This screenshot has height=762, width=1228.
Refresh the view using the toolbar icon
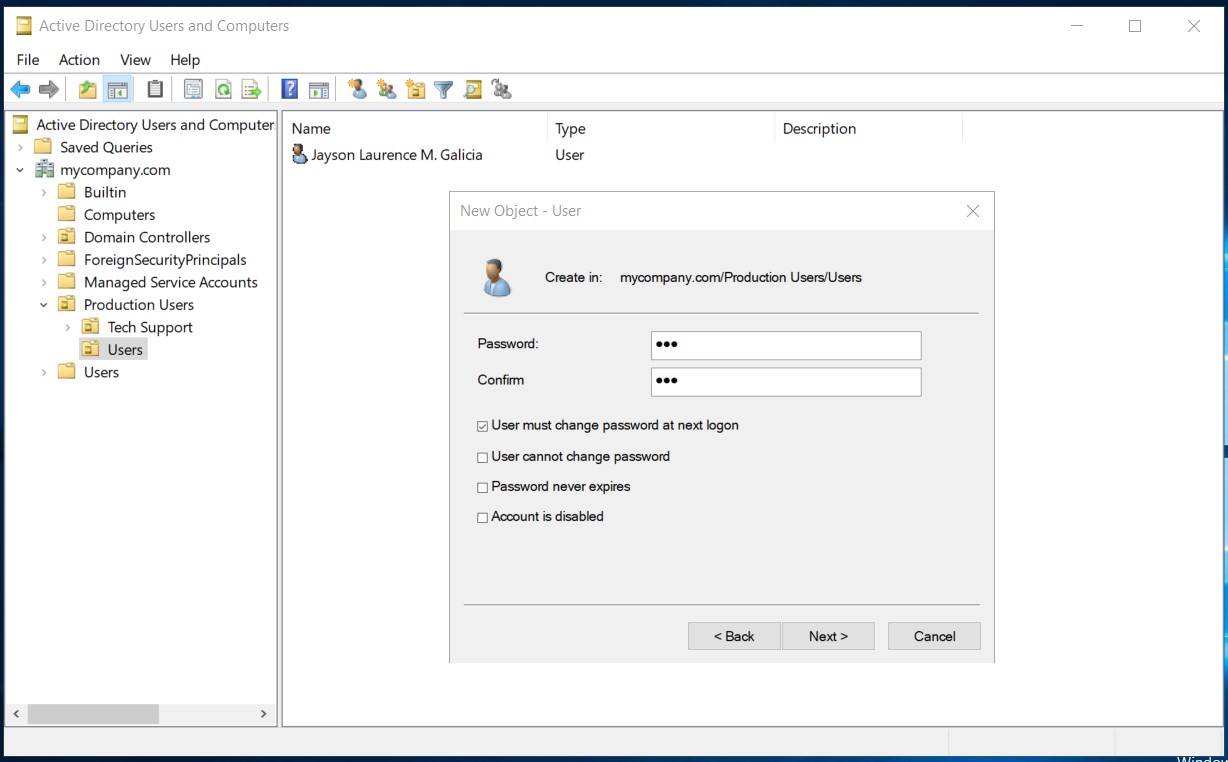click(x=222, y=89)
